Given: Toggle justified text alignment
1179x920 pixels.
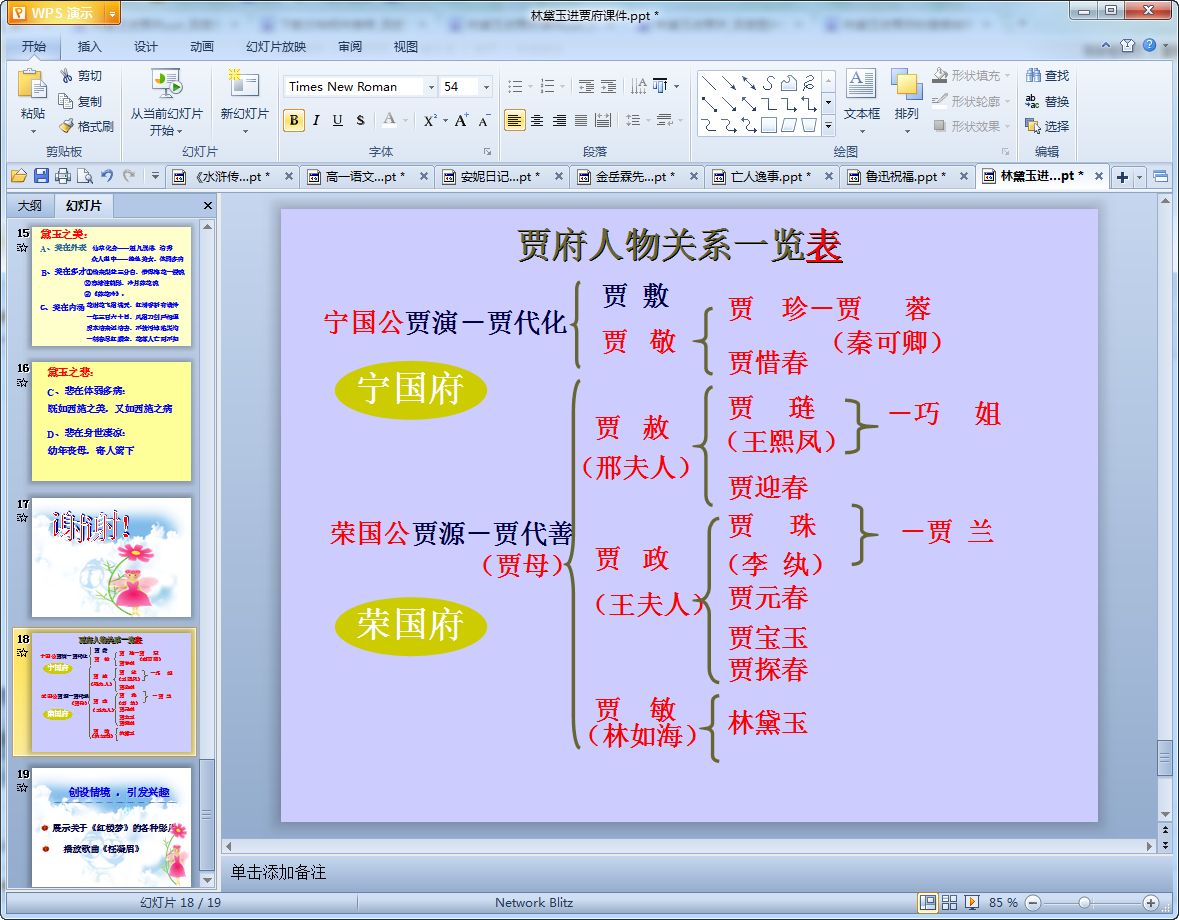Looking at the screenshot, I should (581, 120).
